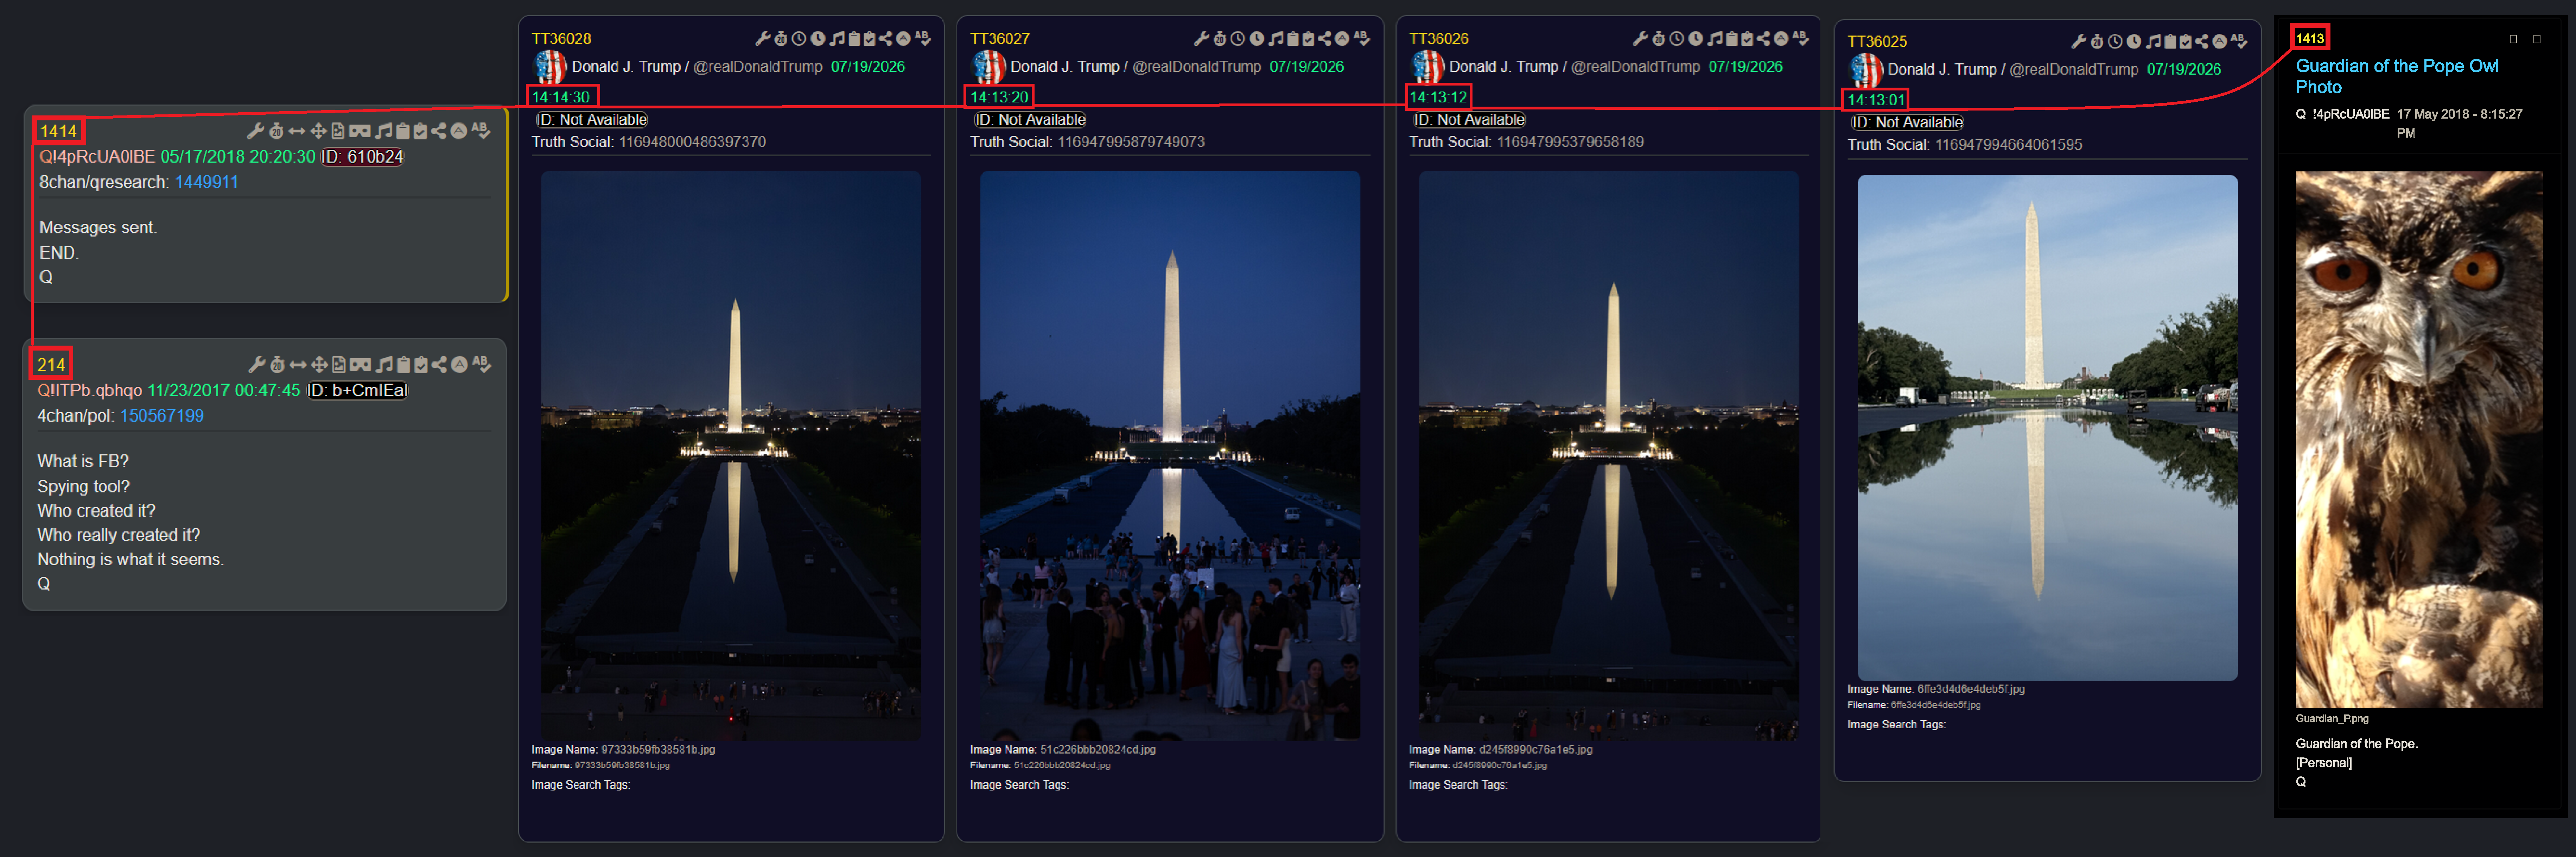Click timestamp 14:13:01 on TT36025

(1876, 100)
